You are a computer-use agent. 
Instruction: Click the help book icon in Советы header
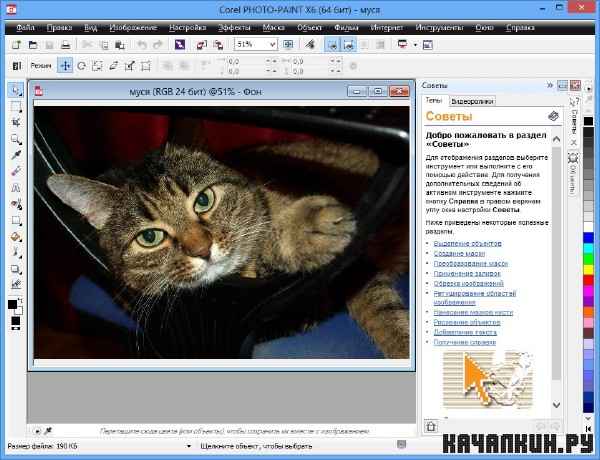point(553,116)
